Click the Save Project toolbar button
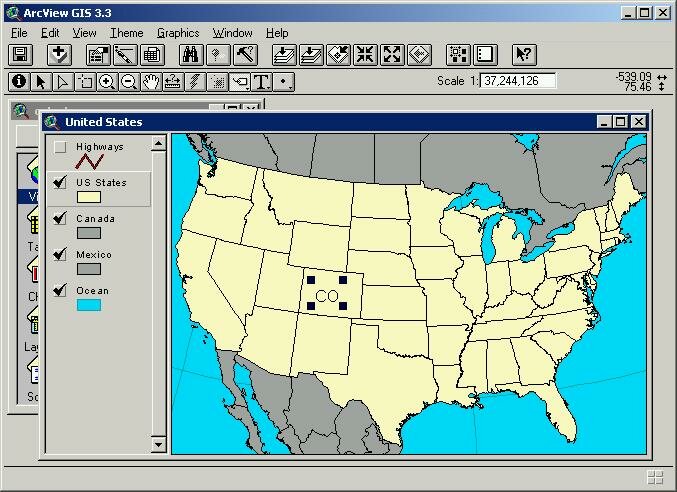The image size is (677, 492). 20,55
